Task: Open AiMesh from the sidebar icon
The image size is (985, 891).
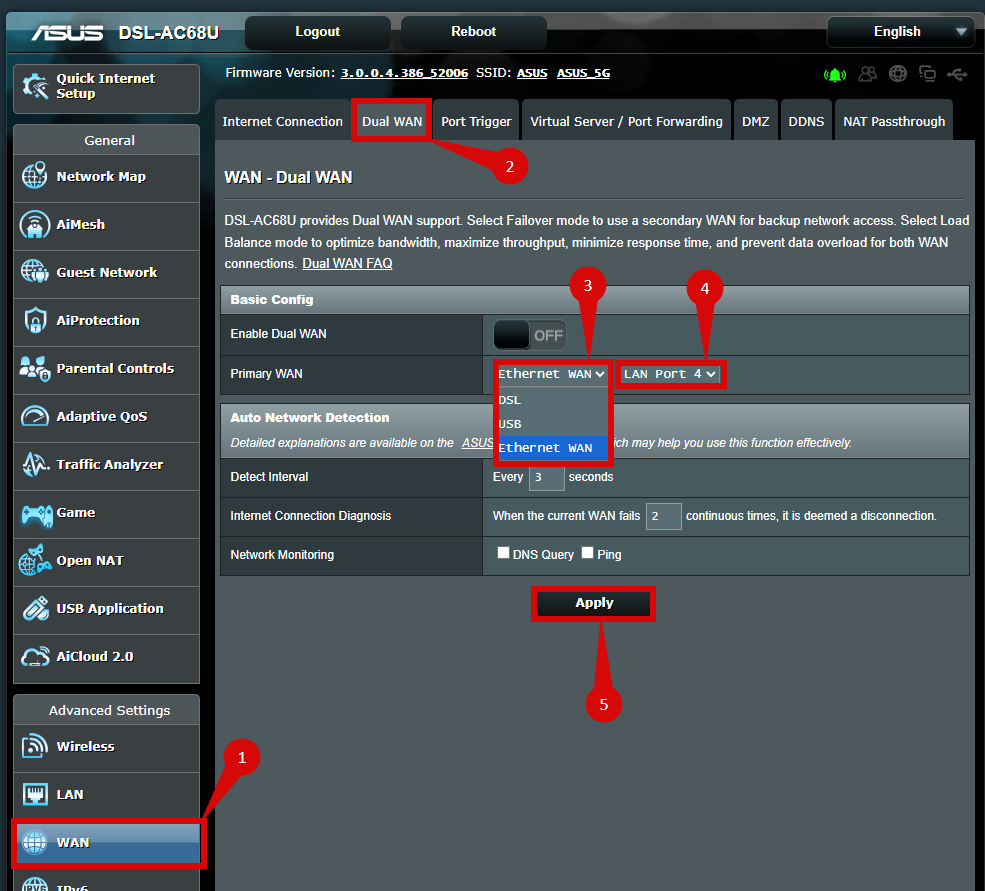Action: pyautogui.click(x=35, y=225)
